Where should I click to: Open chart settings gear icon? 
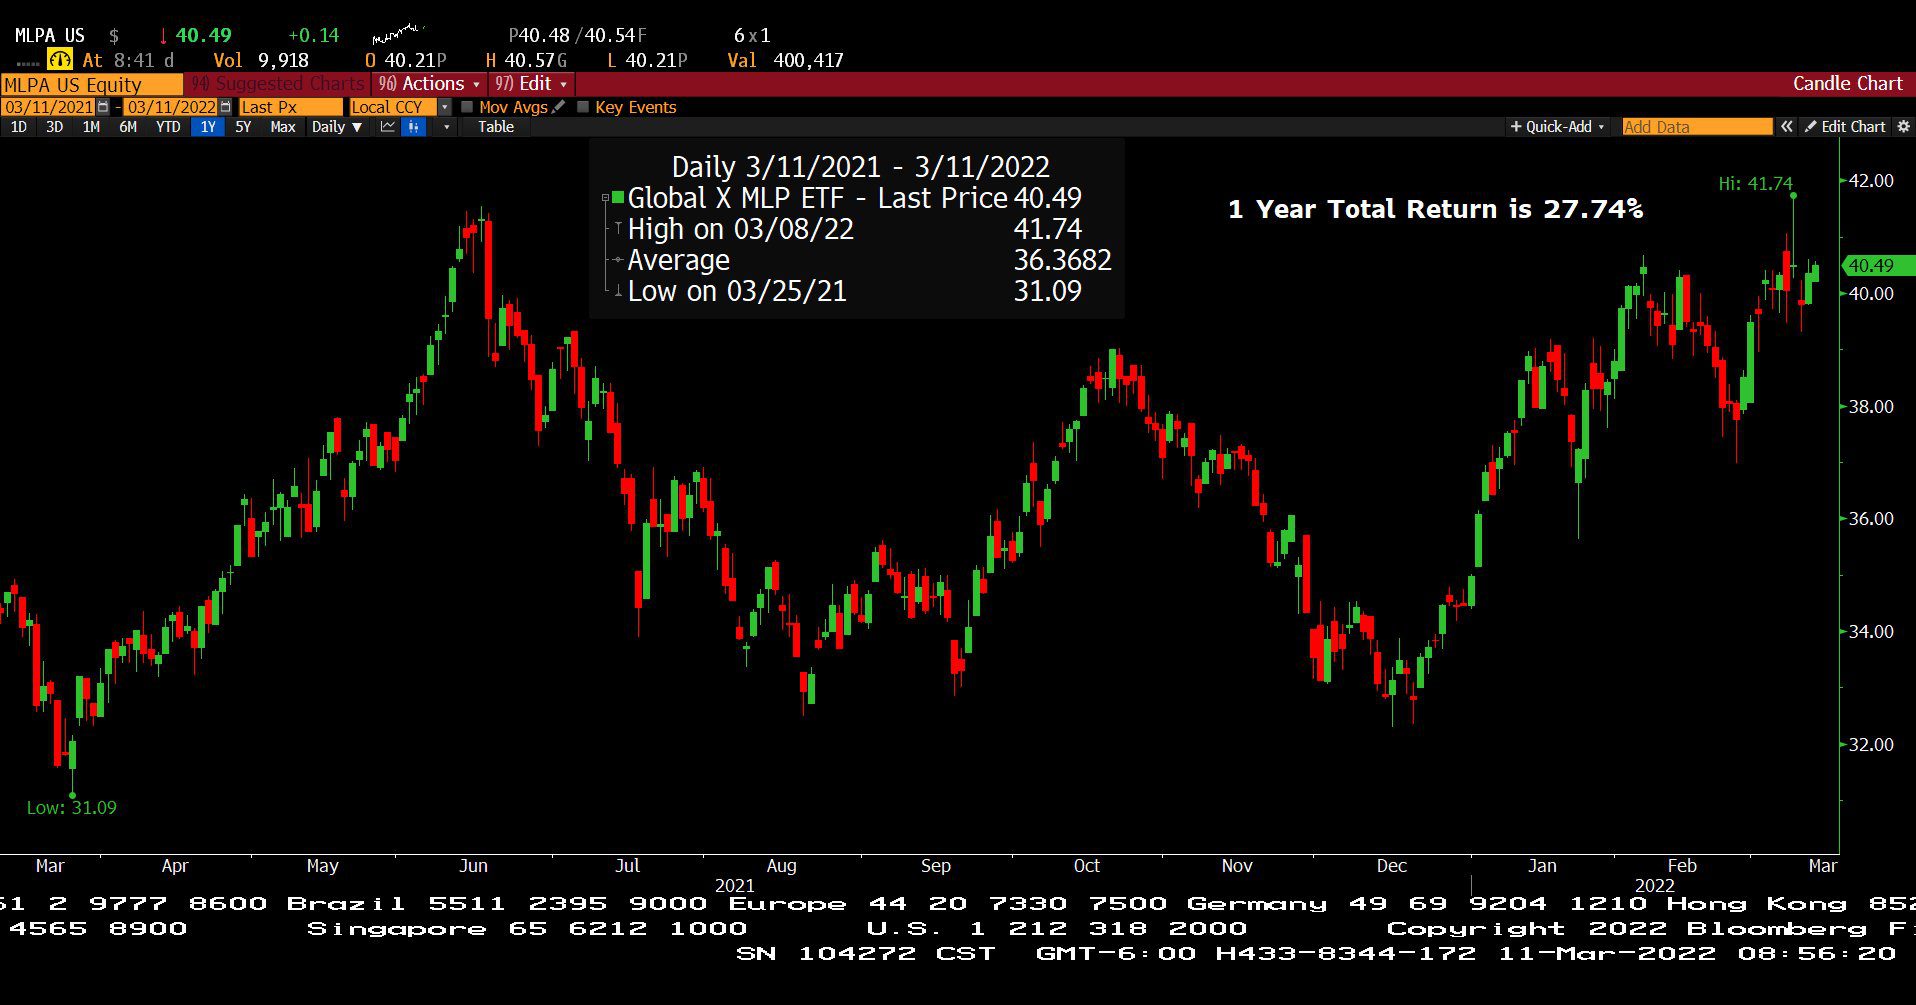1903,127
